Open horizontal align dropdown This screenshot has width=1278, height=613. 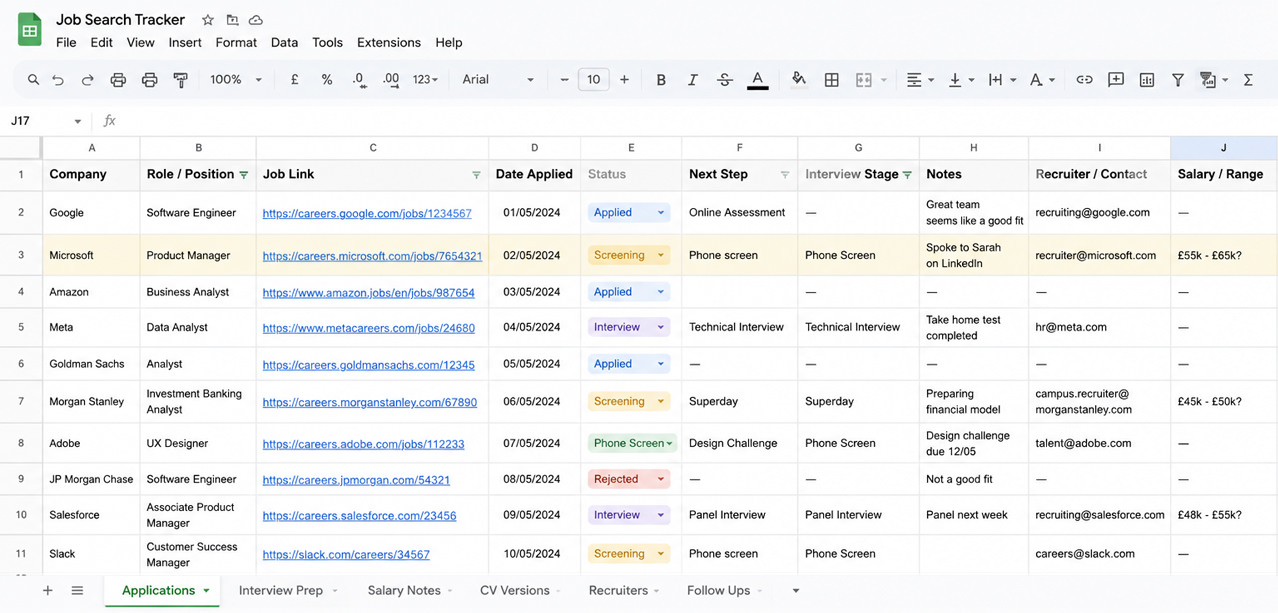920,80
